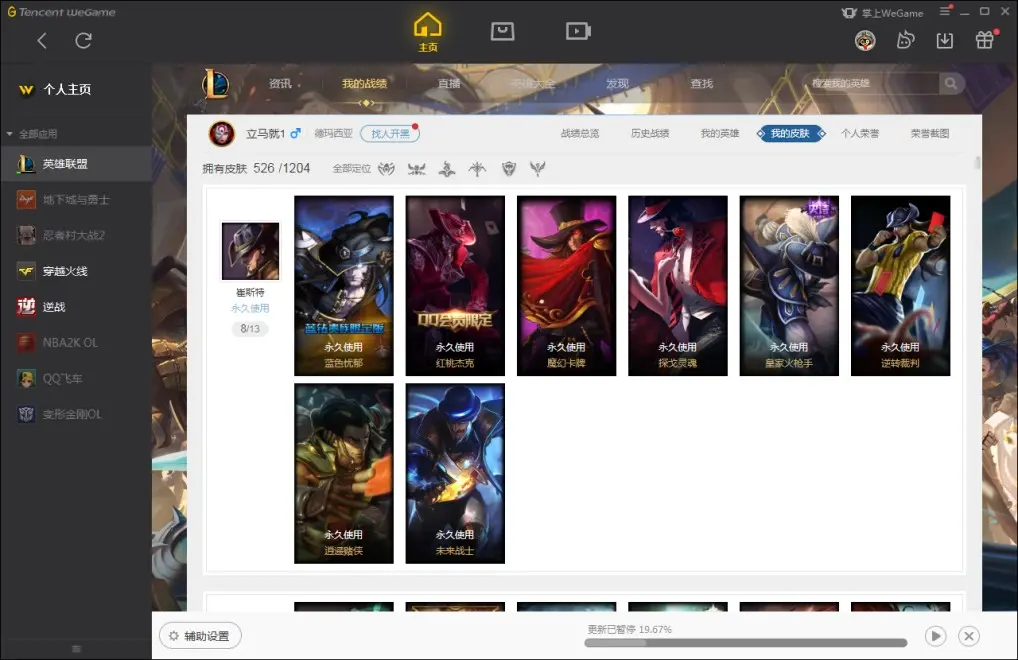
Task: Filter skins by shield role icon
Action: point(508,169)
